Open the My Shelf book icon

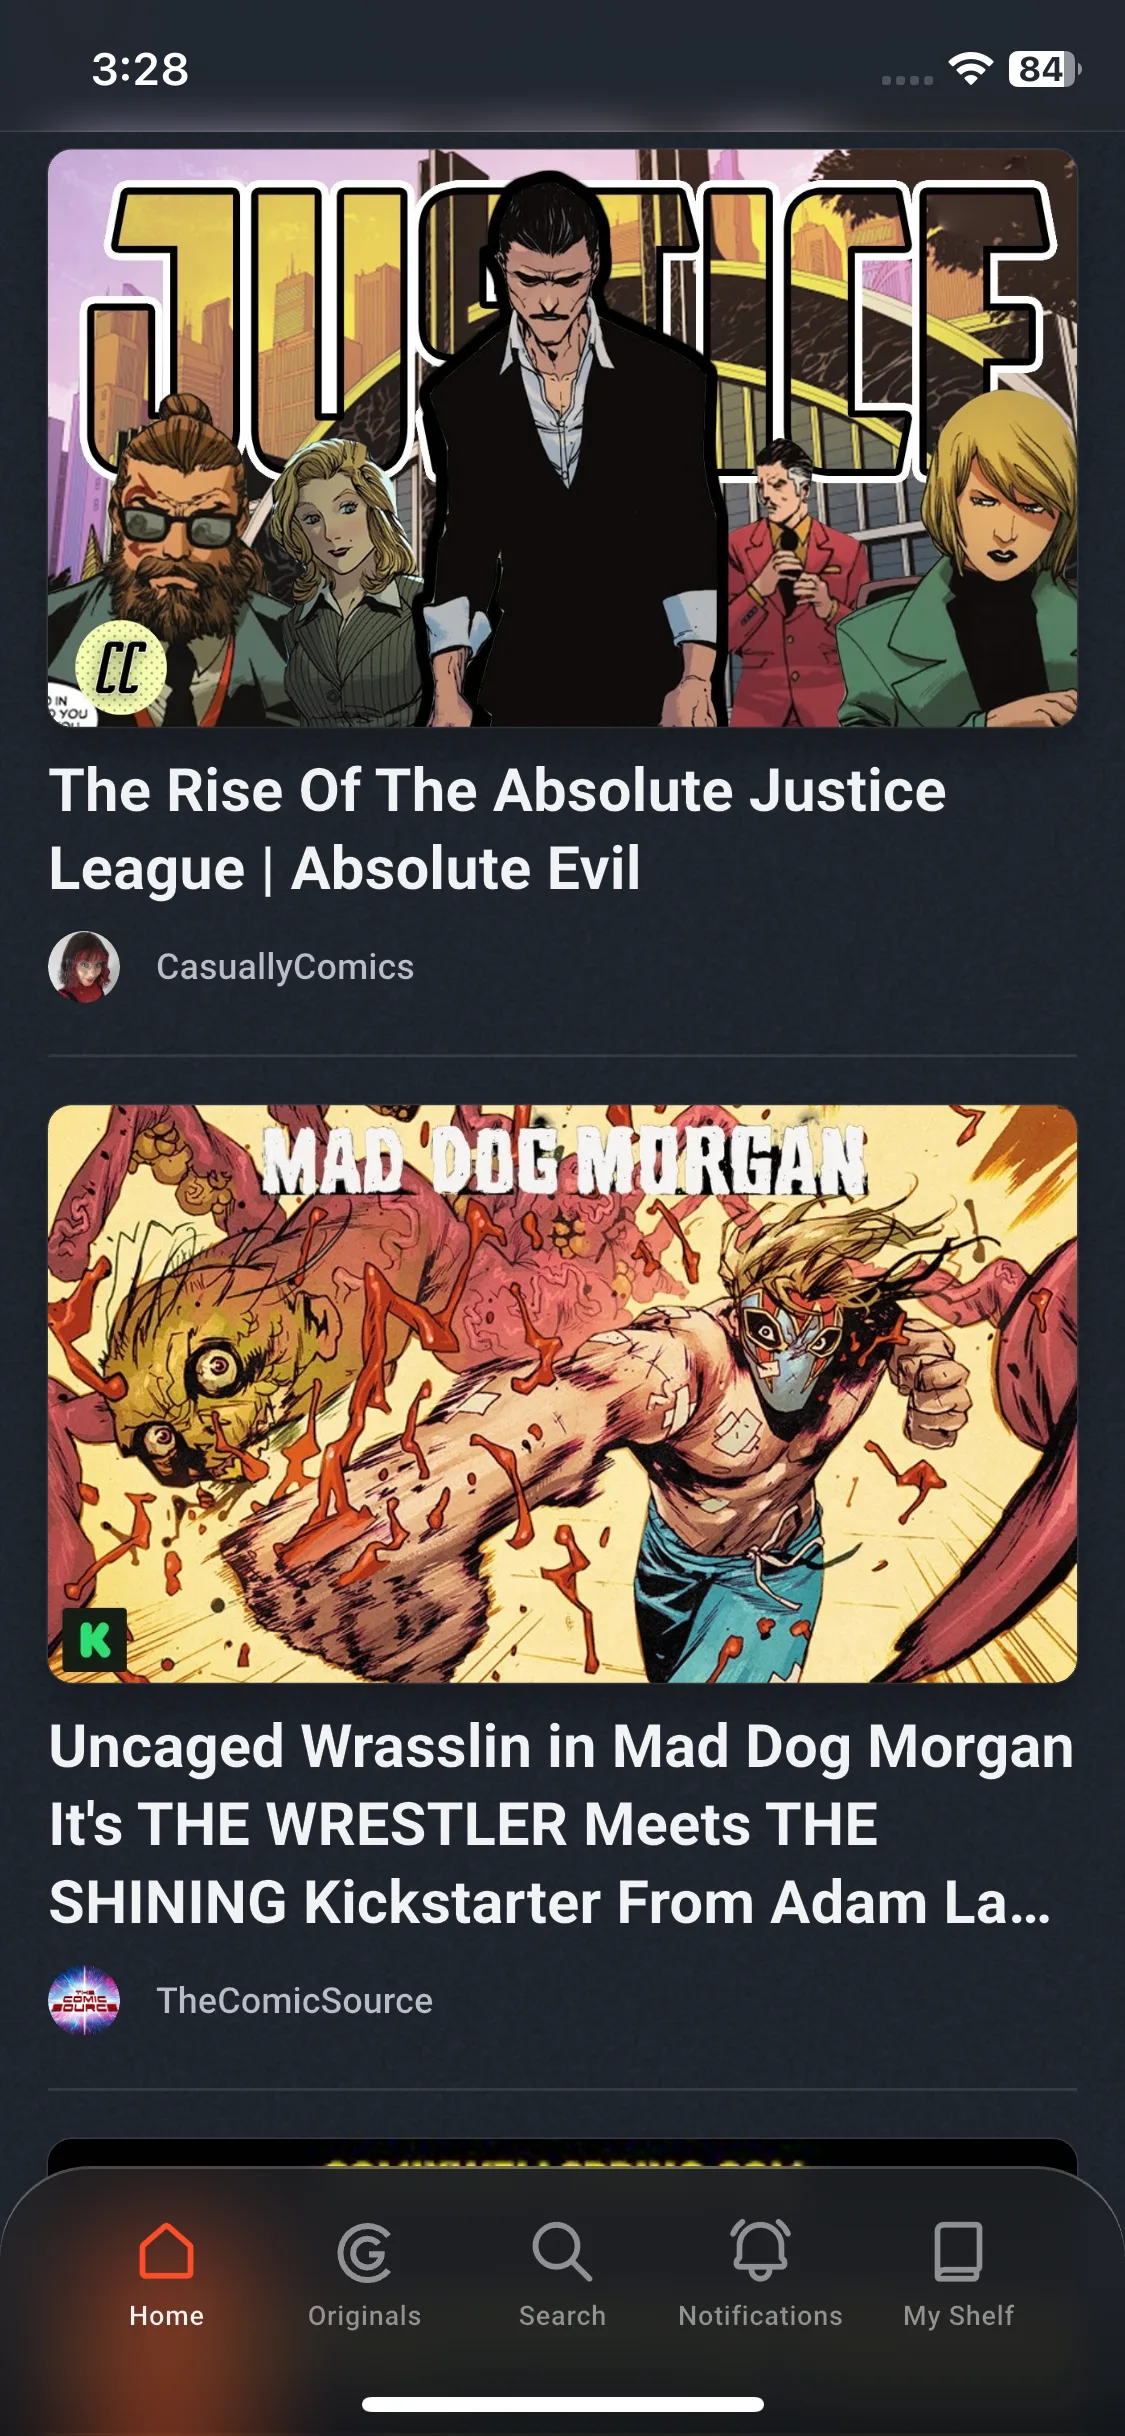coord(958,2251)
